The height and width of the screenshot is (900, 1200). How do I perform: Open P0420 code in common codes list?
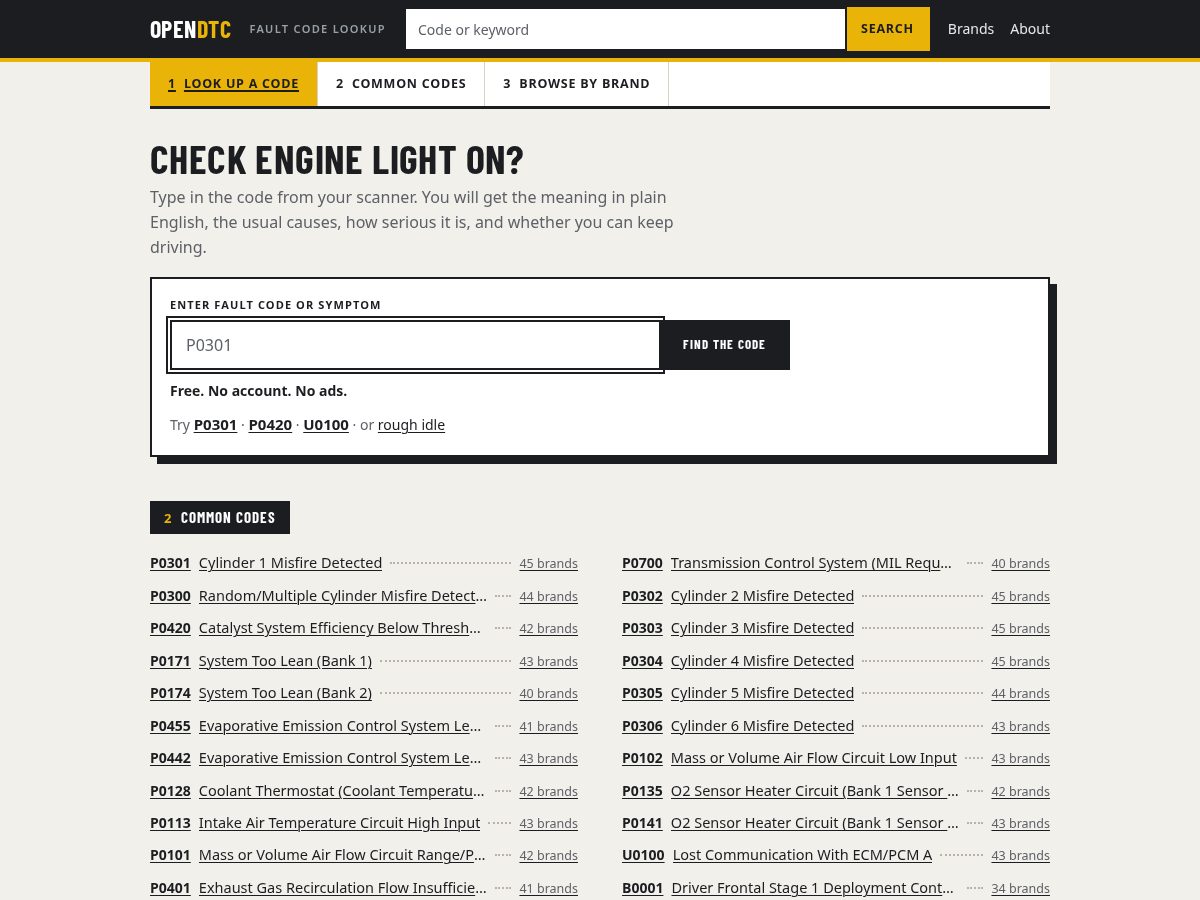[x=170, y=628]
